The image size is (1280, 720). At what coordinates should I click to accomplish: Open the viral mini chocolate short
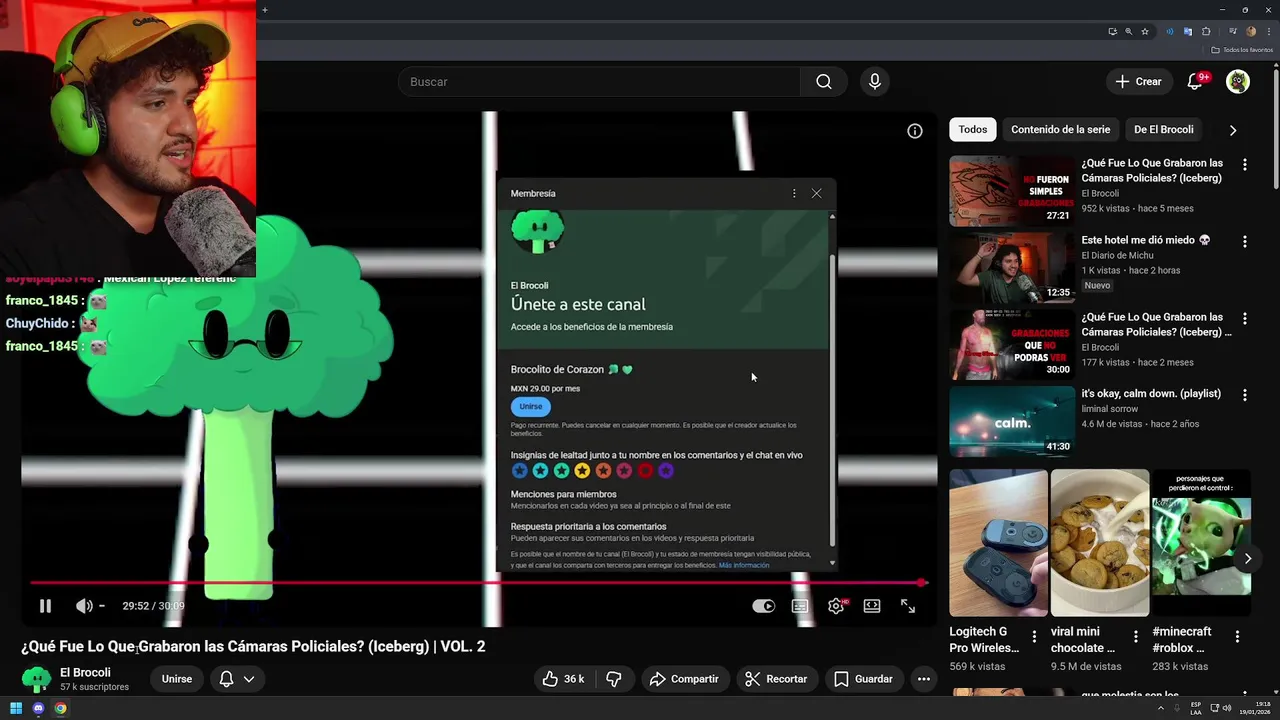pyautogui.click(x=1100, y=543)
